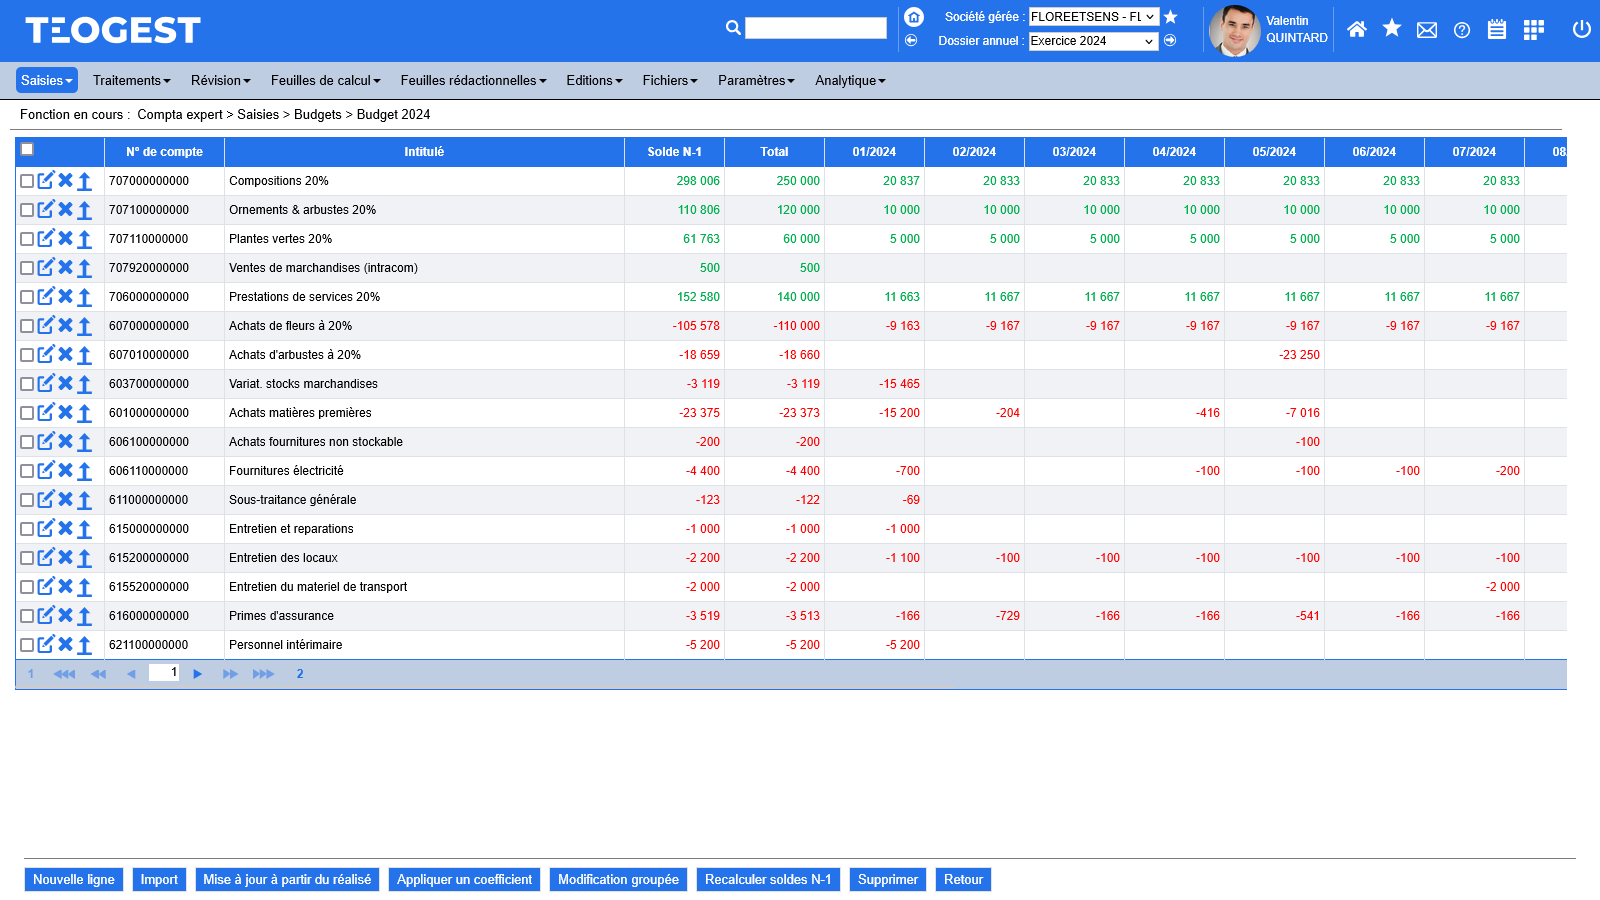Viewport: 1600px width, 900px height.
Task: Open the messages envelope icon
Action: (1427, 30)
